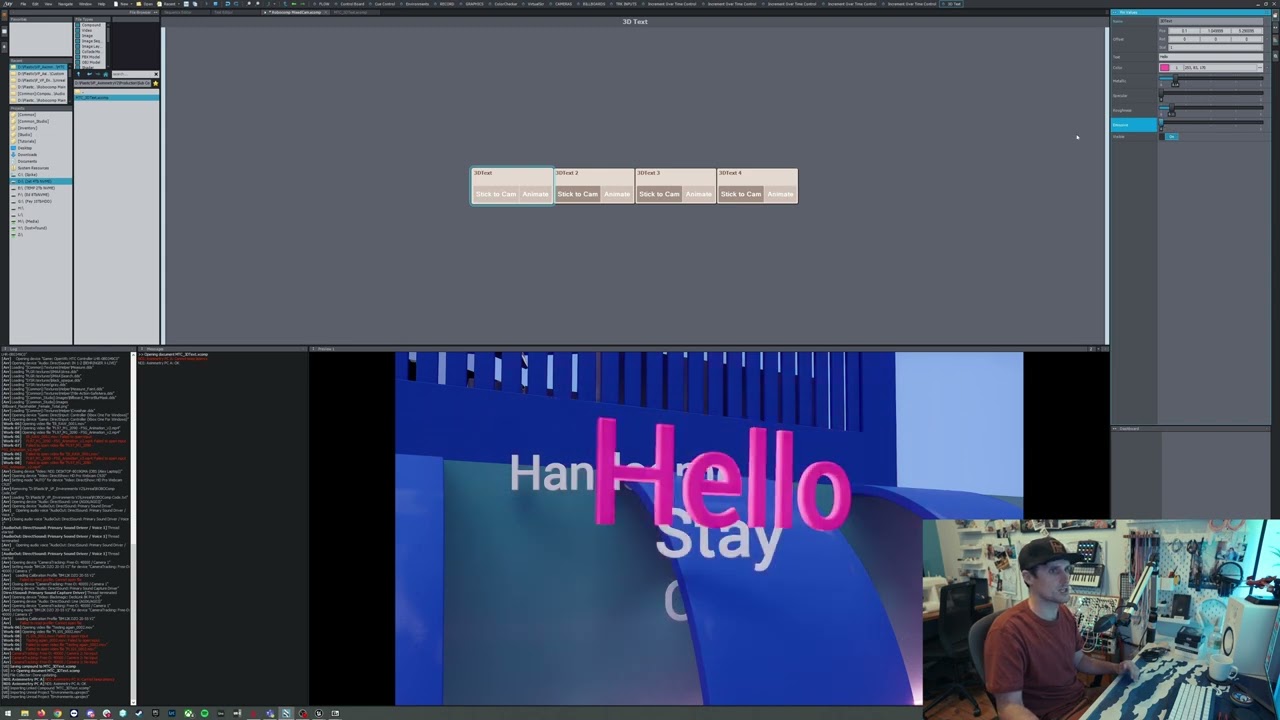Select [Tutorials] folder in Projects
This screenshot has width=1280, height=720.
pyautogui.click(x=26, y=141)
